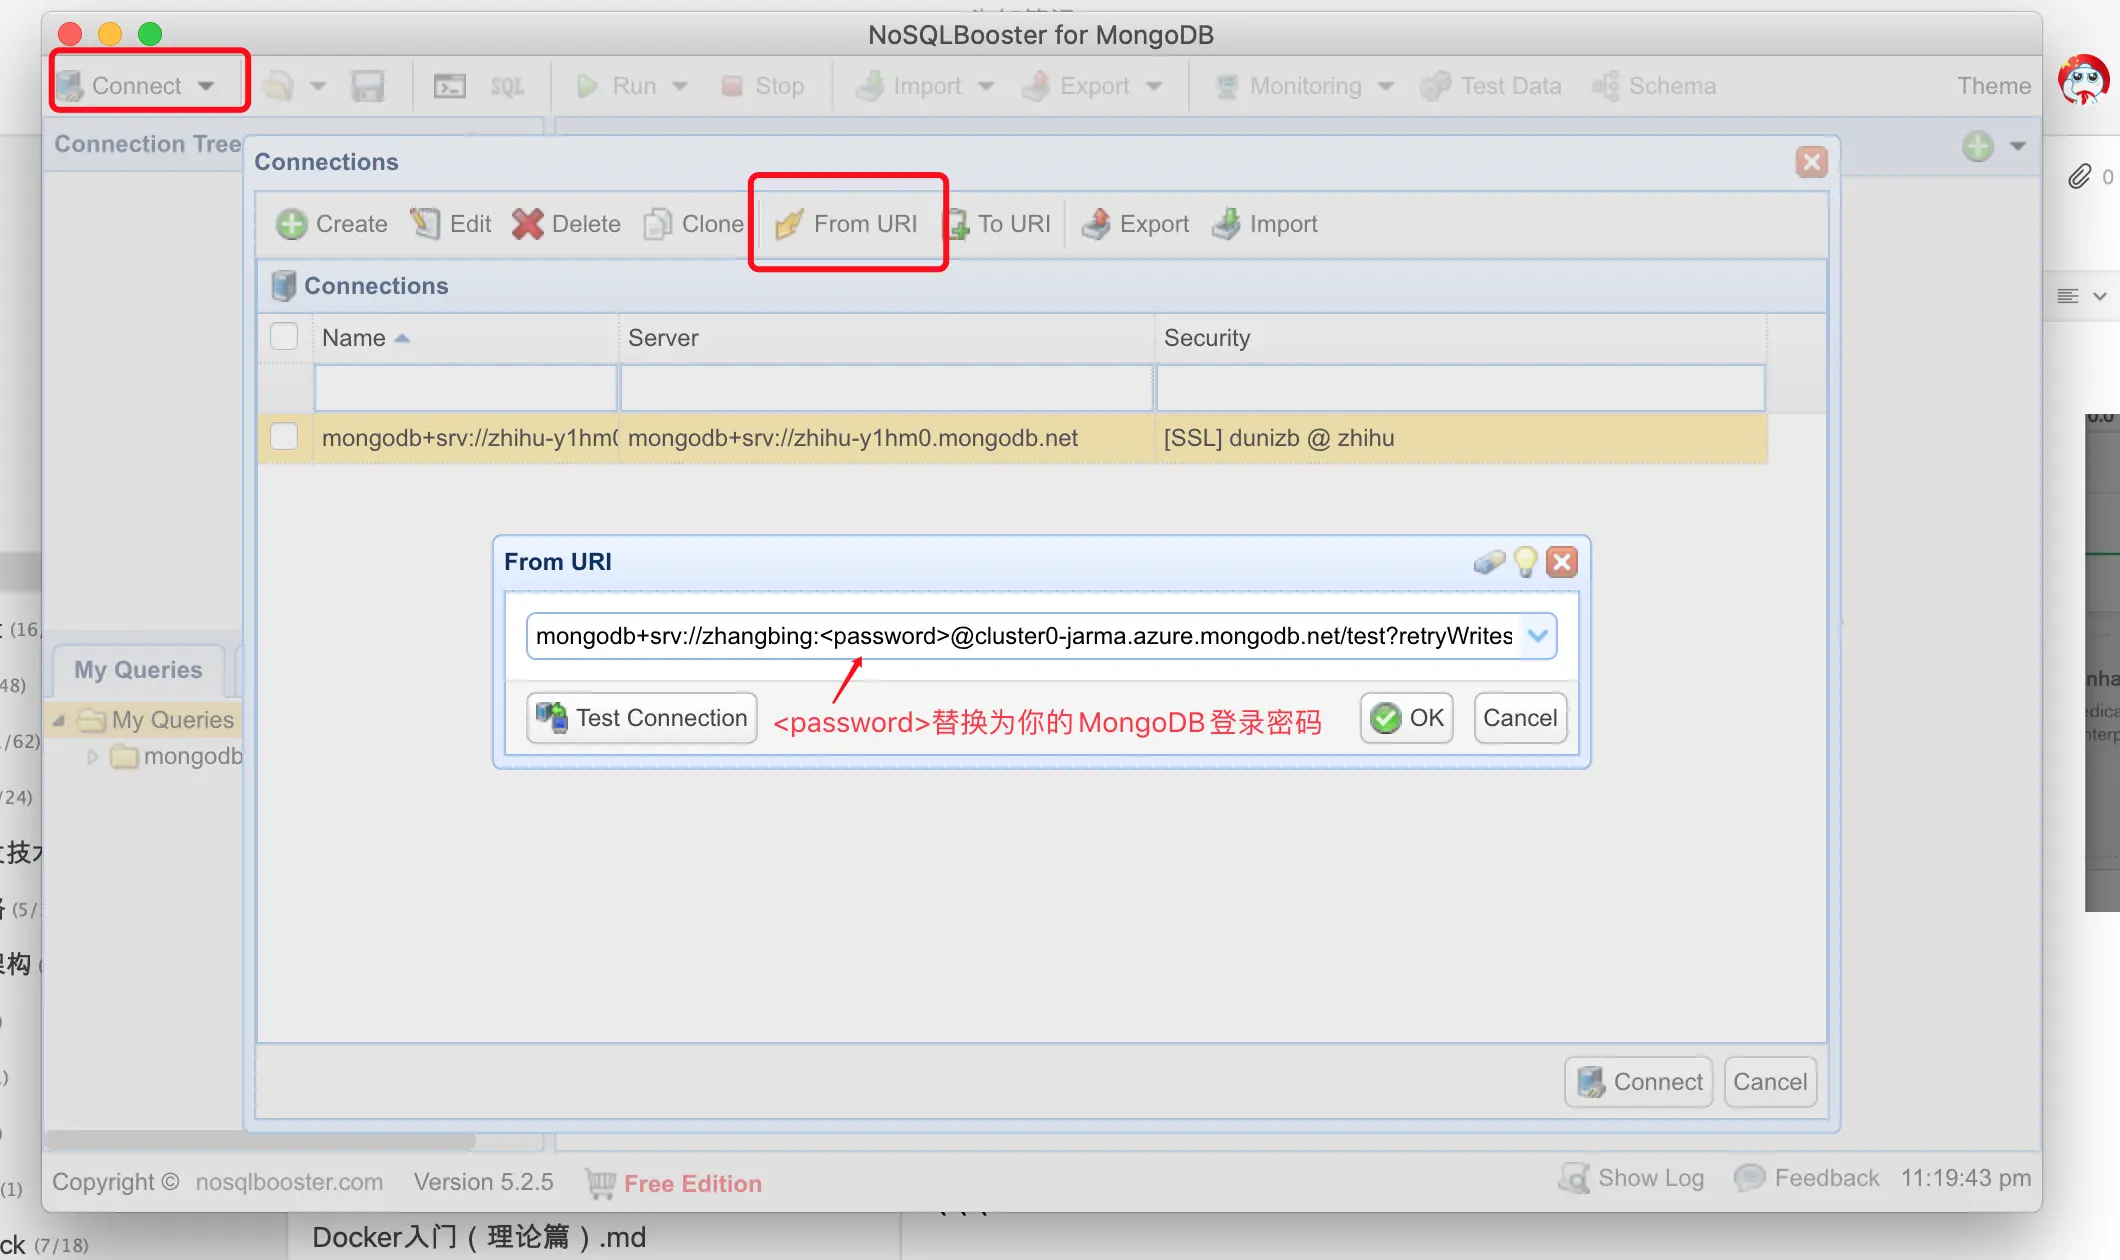Click the Edit connection icon
Image resolution: width=2120 pixels, height=1260 pixels.
[426, 224]
